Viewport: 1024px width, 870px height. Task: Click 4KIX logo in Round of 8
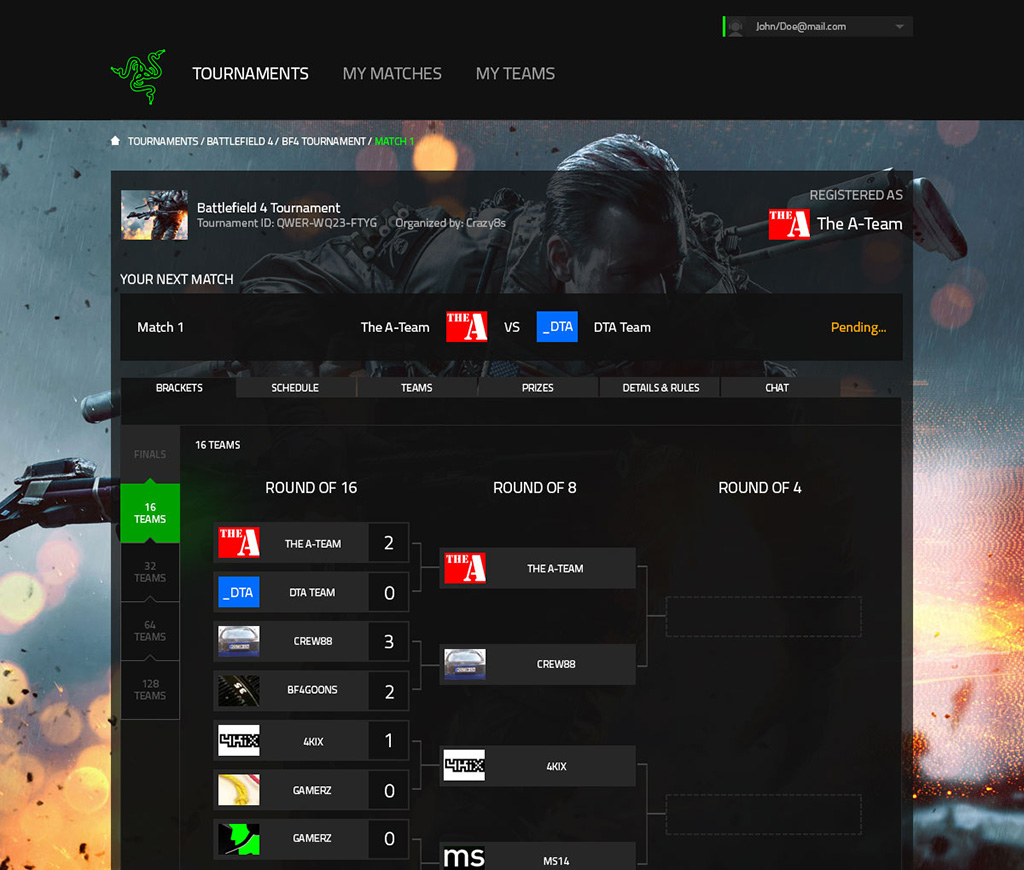click(x=464, y=765)
